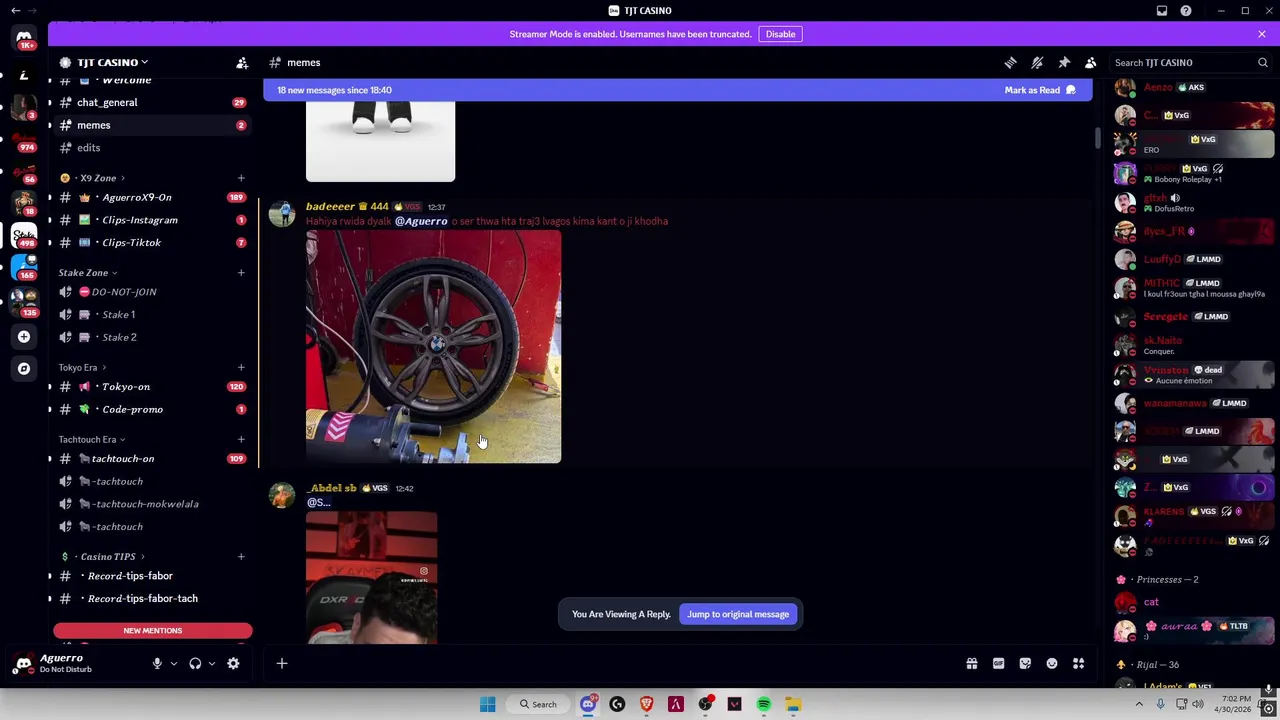
Task: Open Discord Help icon
Action: (1186, 11)
